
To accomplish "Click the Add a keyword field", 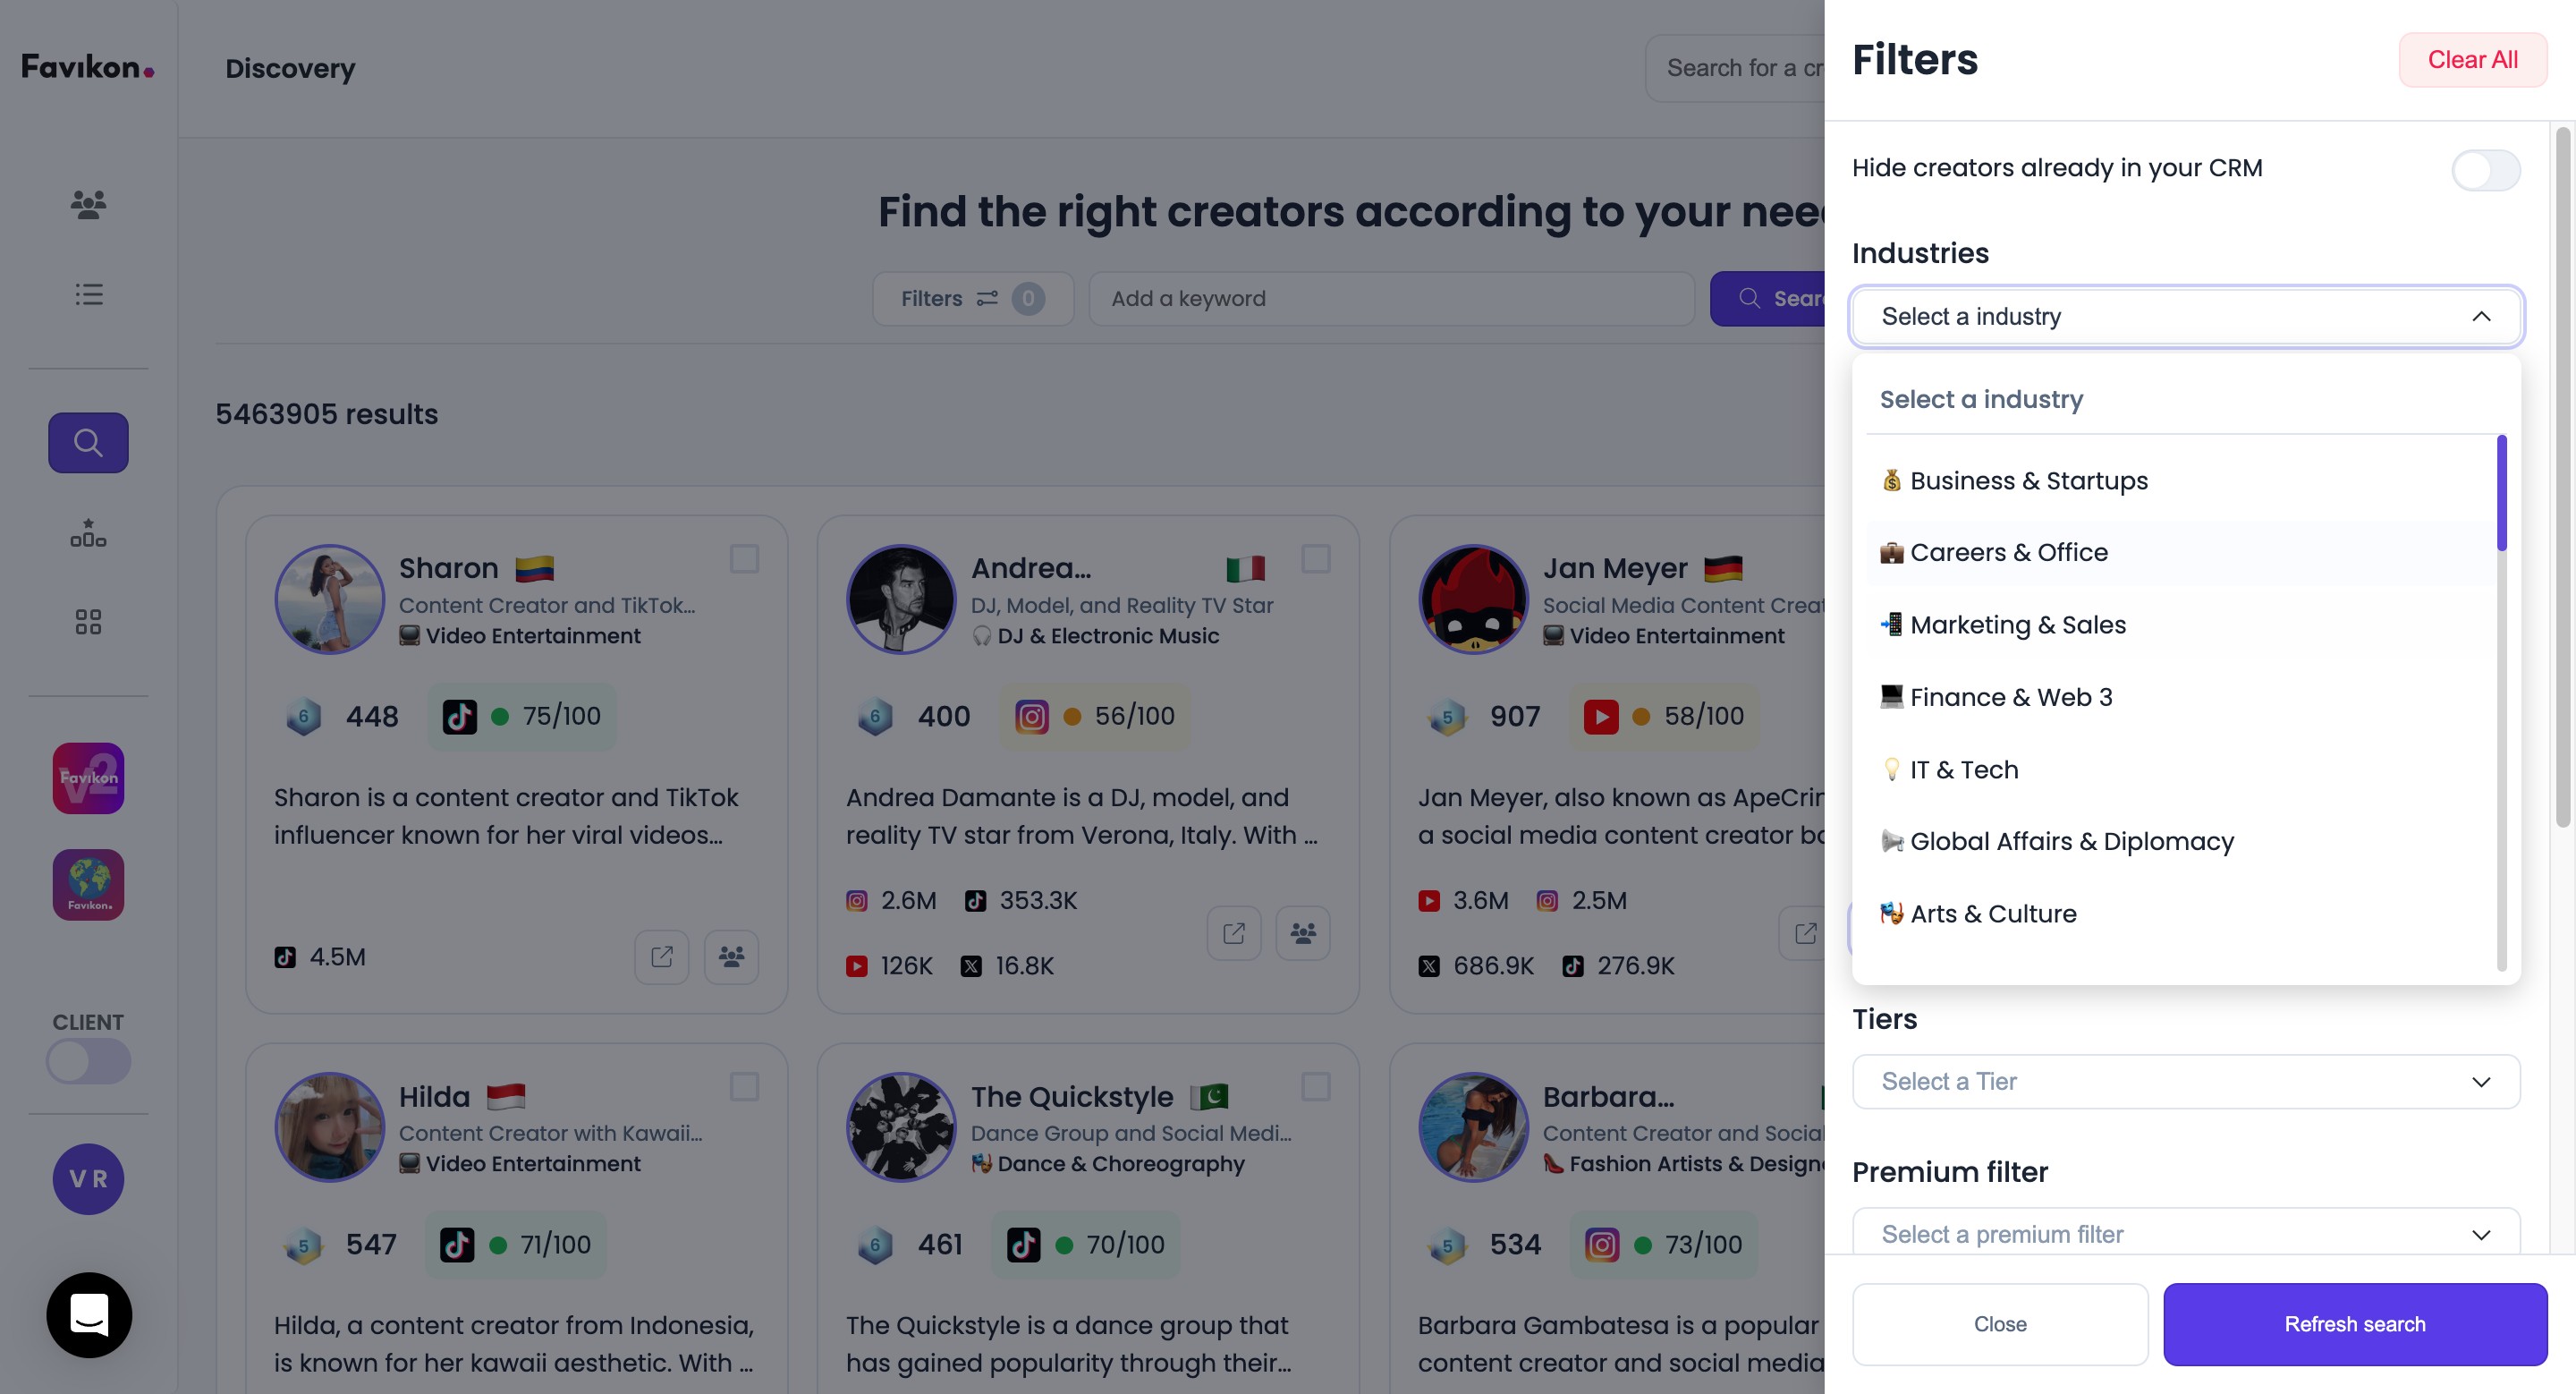I will pyautogui.click(x=1390, y=299).
